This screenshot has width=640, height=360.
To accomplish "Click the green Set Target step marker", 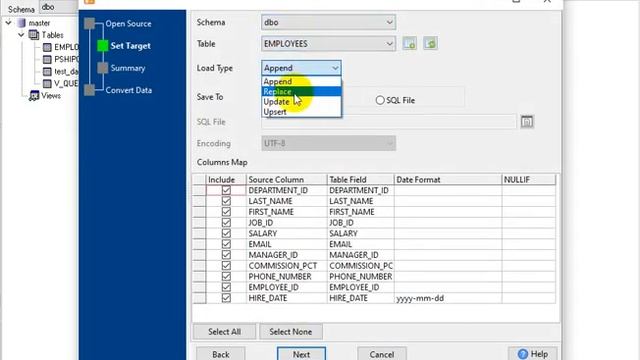I will tap(102, 46).
